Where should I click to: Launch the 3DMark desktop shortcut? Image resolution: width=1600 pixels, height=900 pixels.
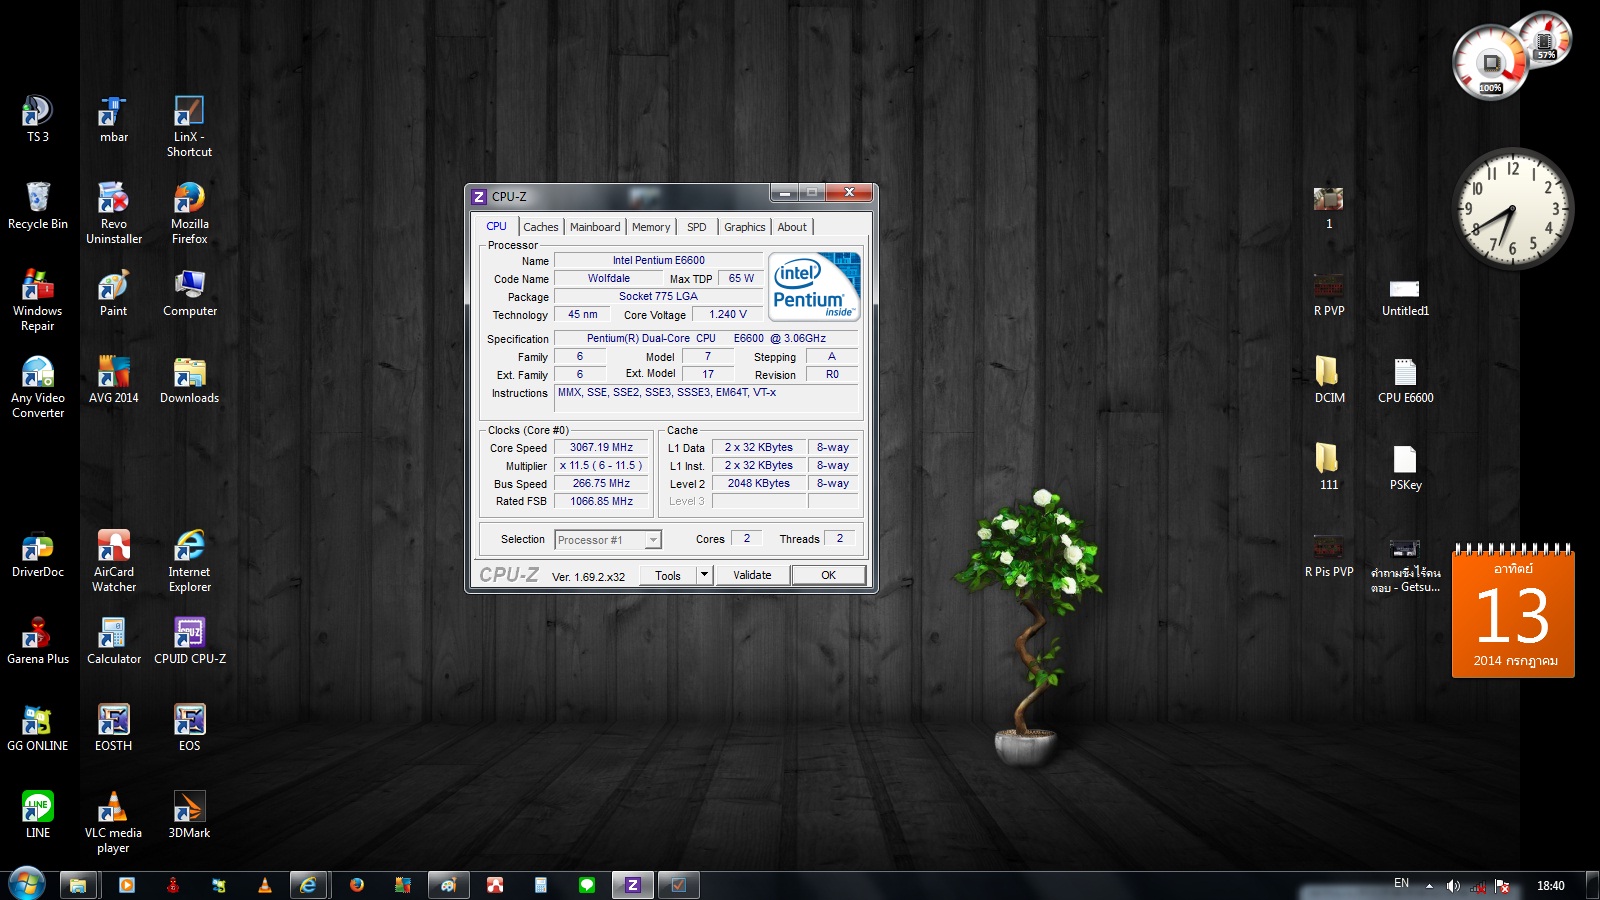pyautogui.click(x=189, y=814)
